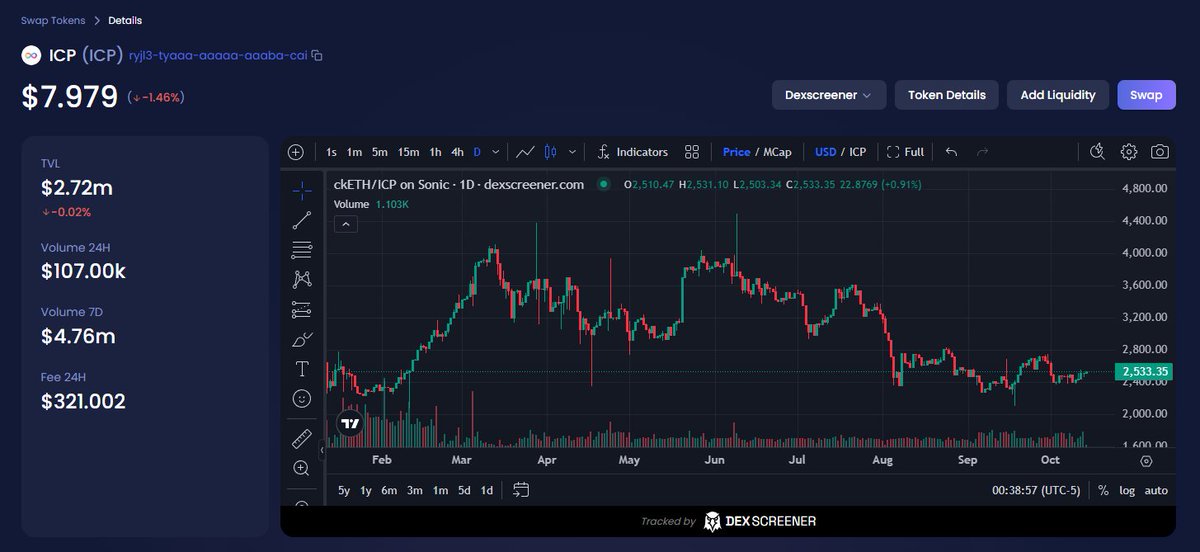Open the DEX Screener tracked-by link
The height and width of the screenshot is (552, 1200).
coord(760,521)
